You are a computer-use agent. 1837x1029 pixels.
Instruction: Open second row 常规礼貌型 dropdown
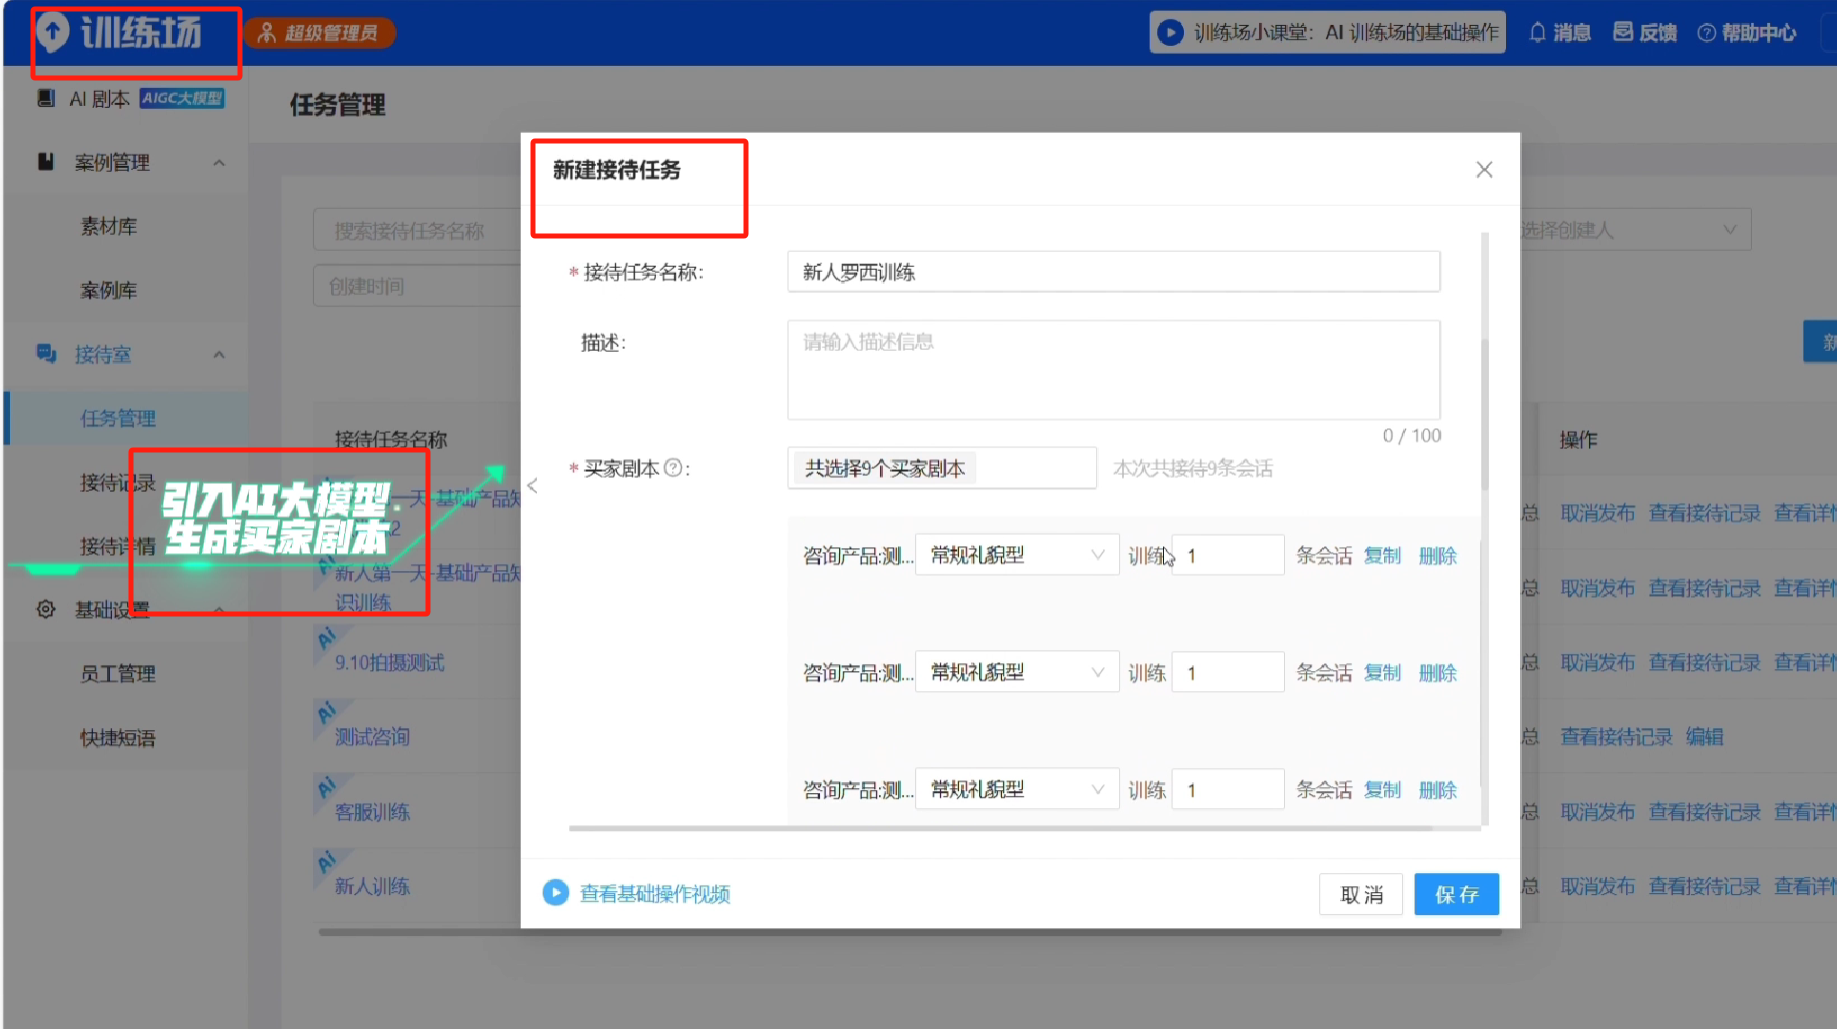point(1017,672)
